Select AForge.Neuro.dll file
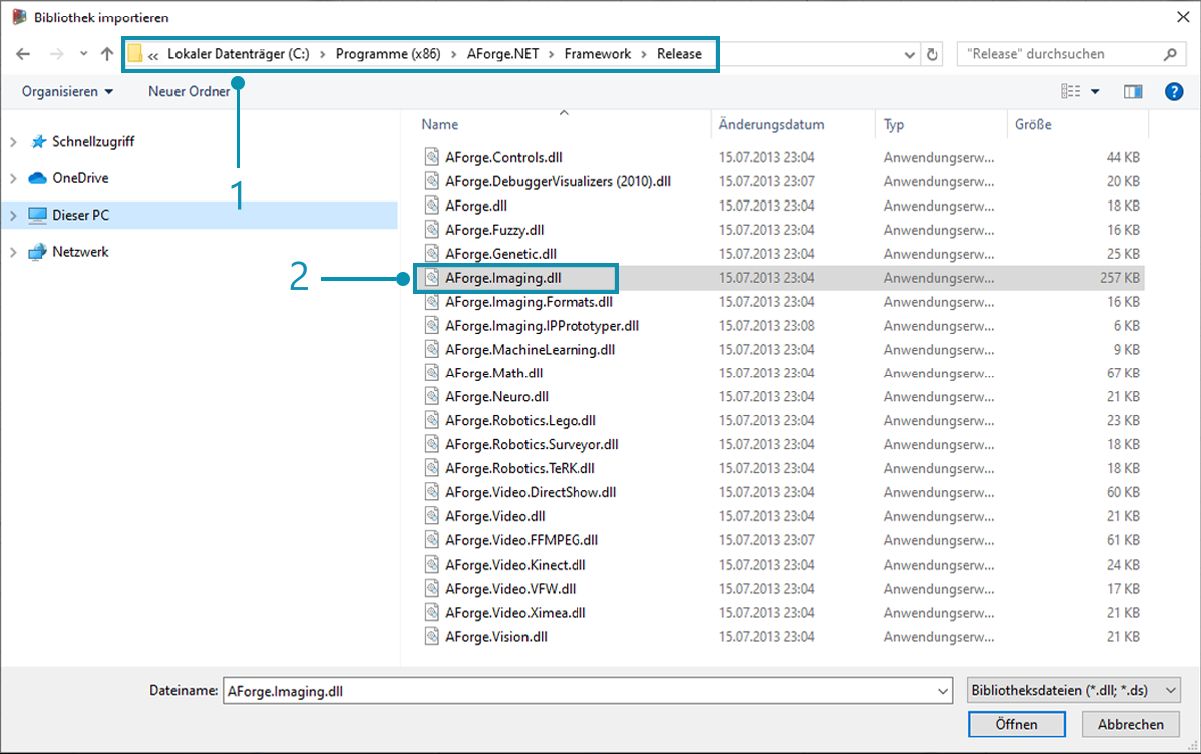 tap(497, 397)
